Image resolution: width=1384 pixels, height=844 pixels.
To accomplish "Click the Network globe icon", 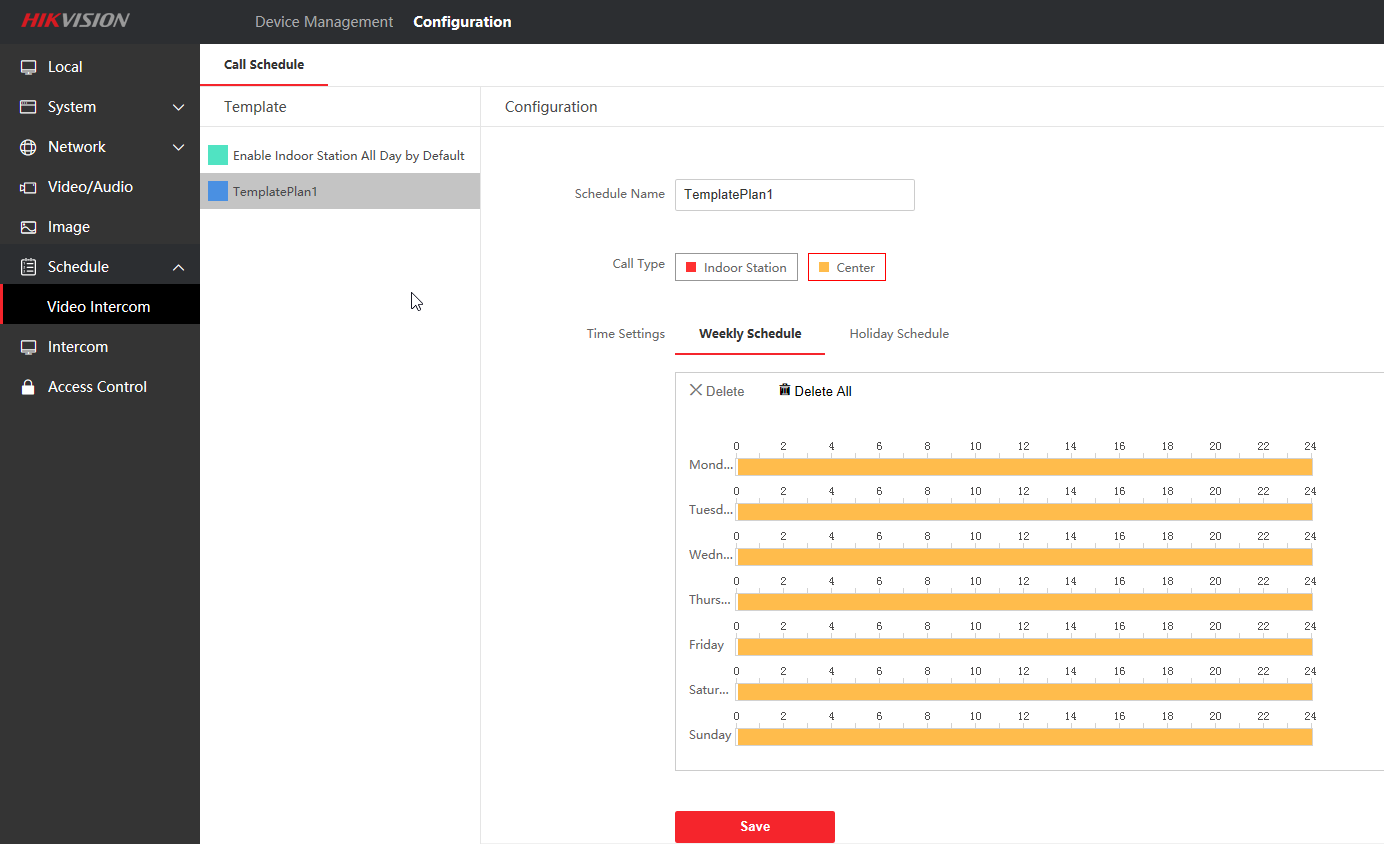I will coord(28,147).
